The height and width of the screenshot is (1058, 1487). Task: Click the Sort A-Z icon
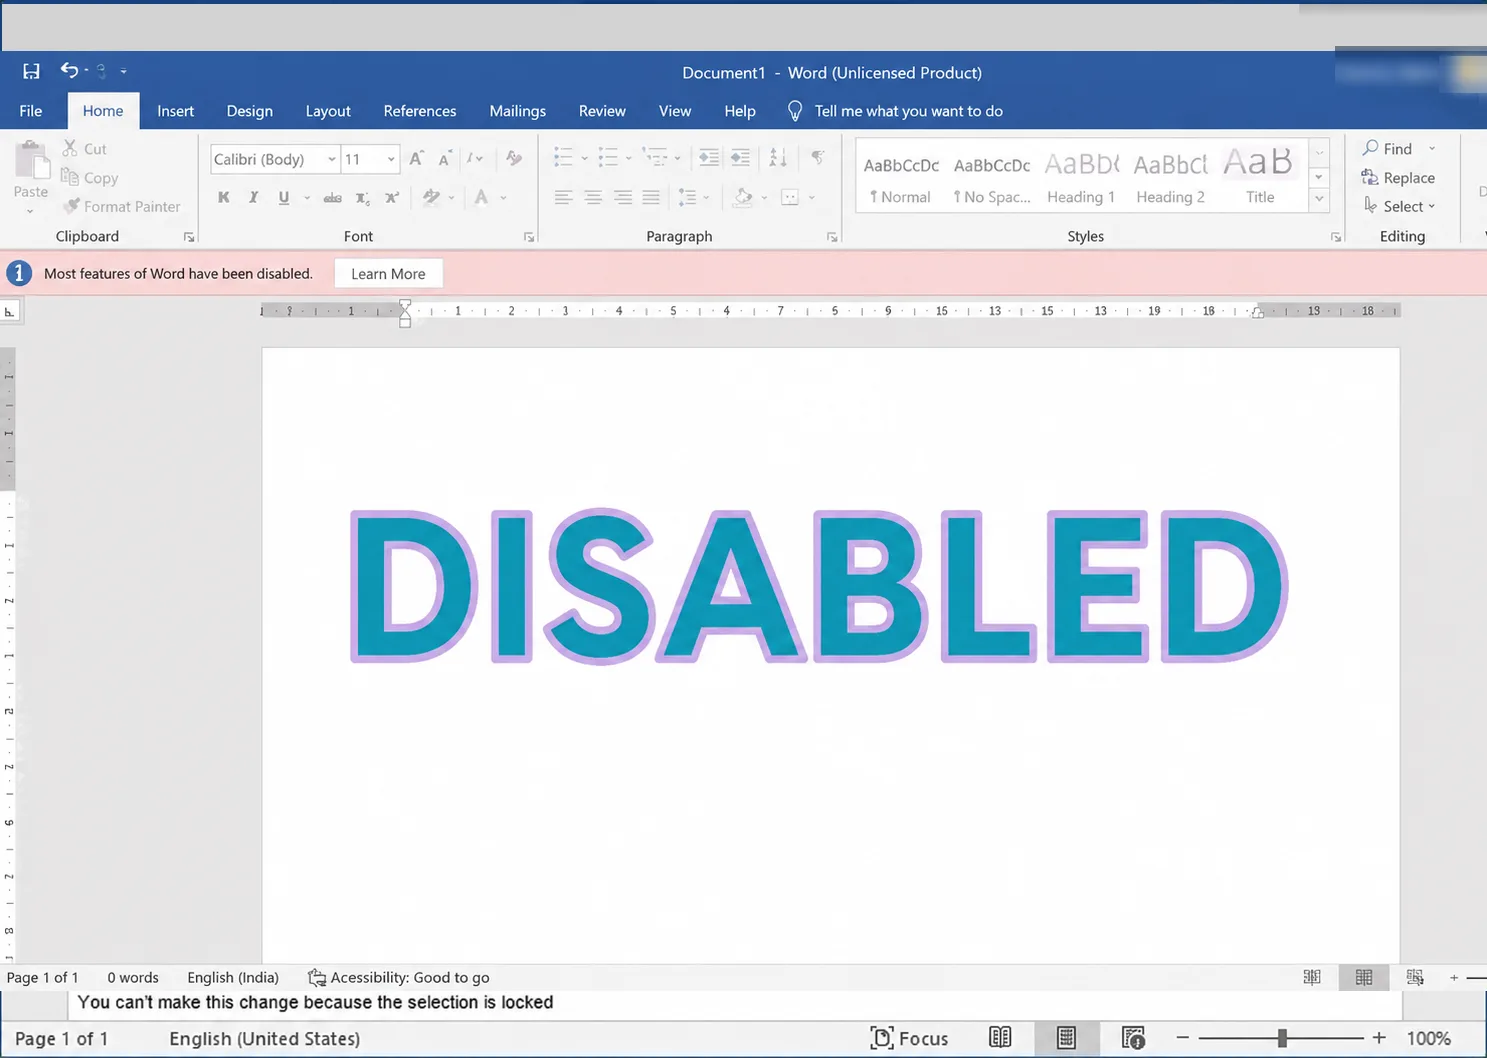[778, 157]
